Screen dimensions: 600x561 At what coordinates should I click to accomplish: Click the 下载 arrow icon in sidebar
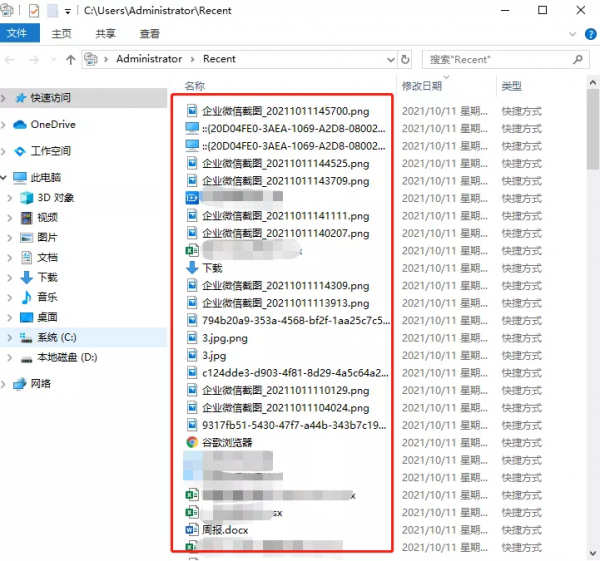[26, 277]
